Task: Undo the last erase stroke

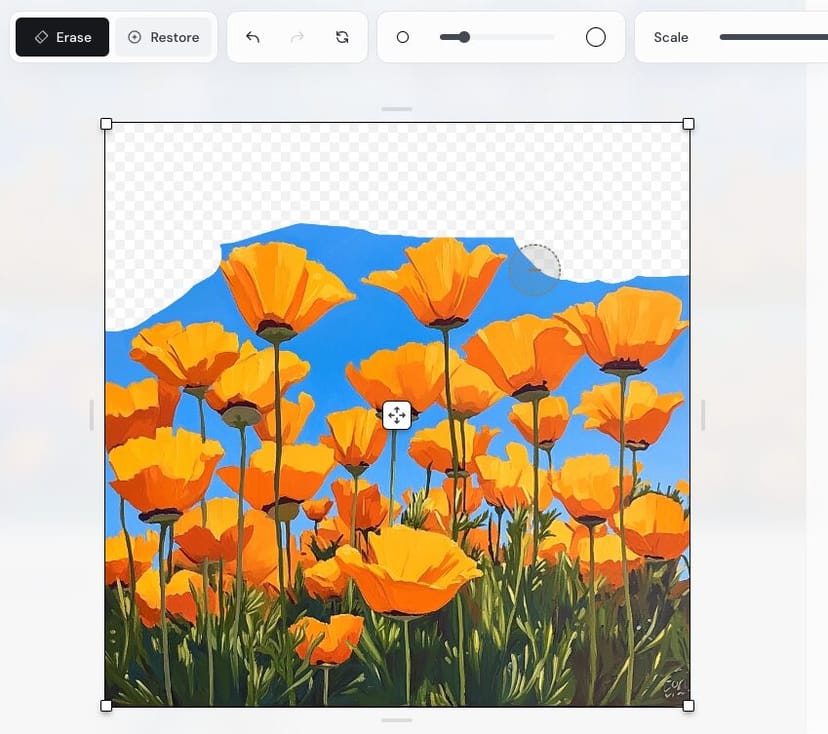Action: tap(253, 37)
